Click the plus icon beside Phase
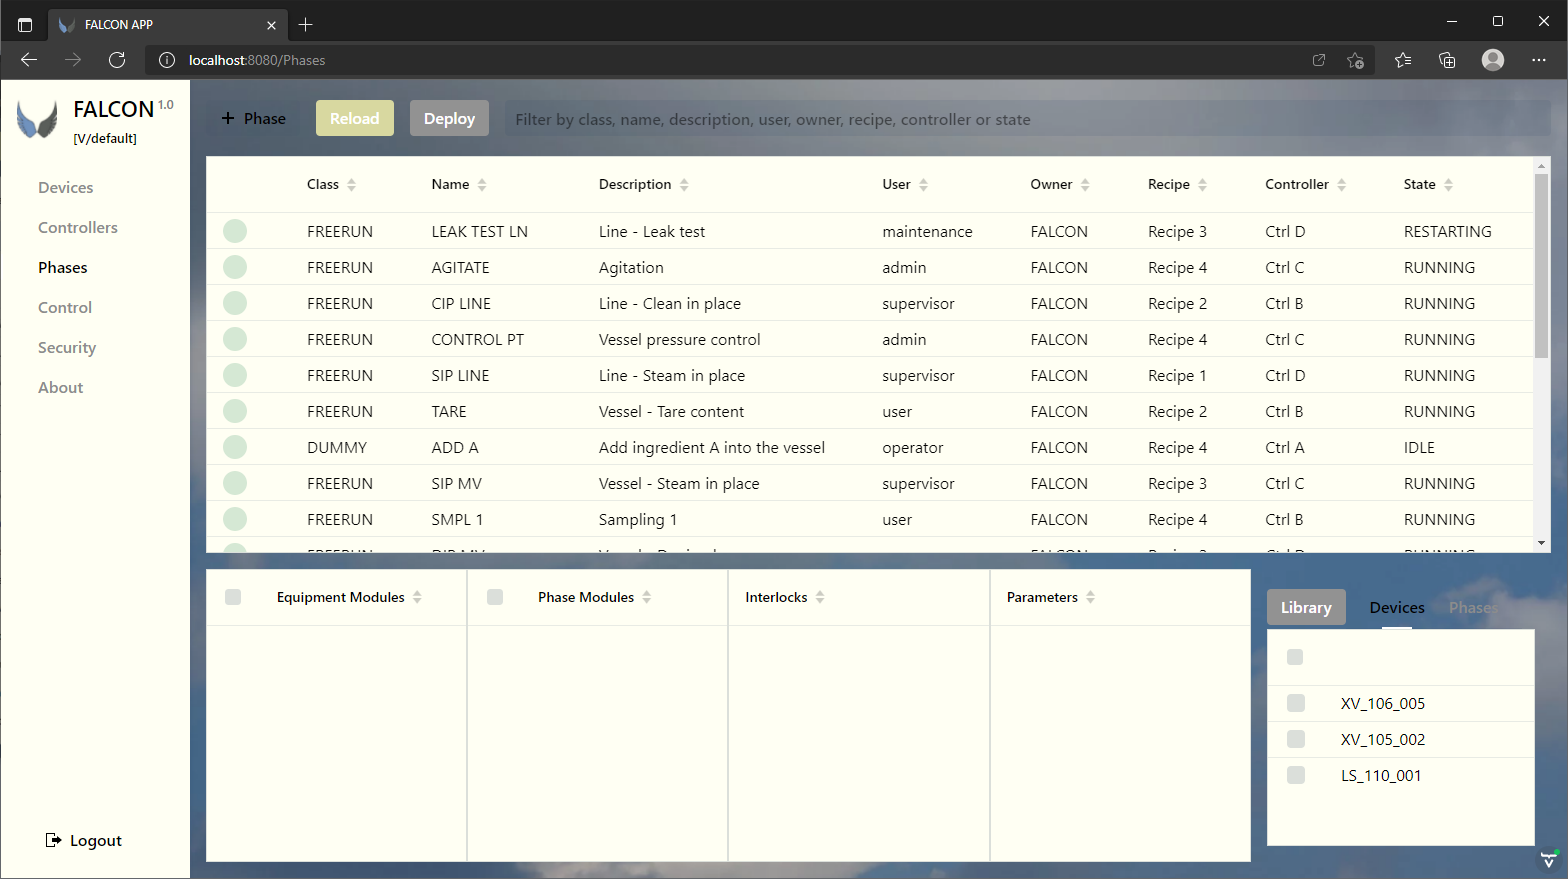 [x=228, y=118]
